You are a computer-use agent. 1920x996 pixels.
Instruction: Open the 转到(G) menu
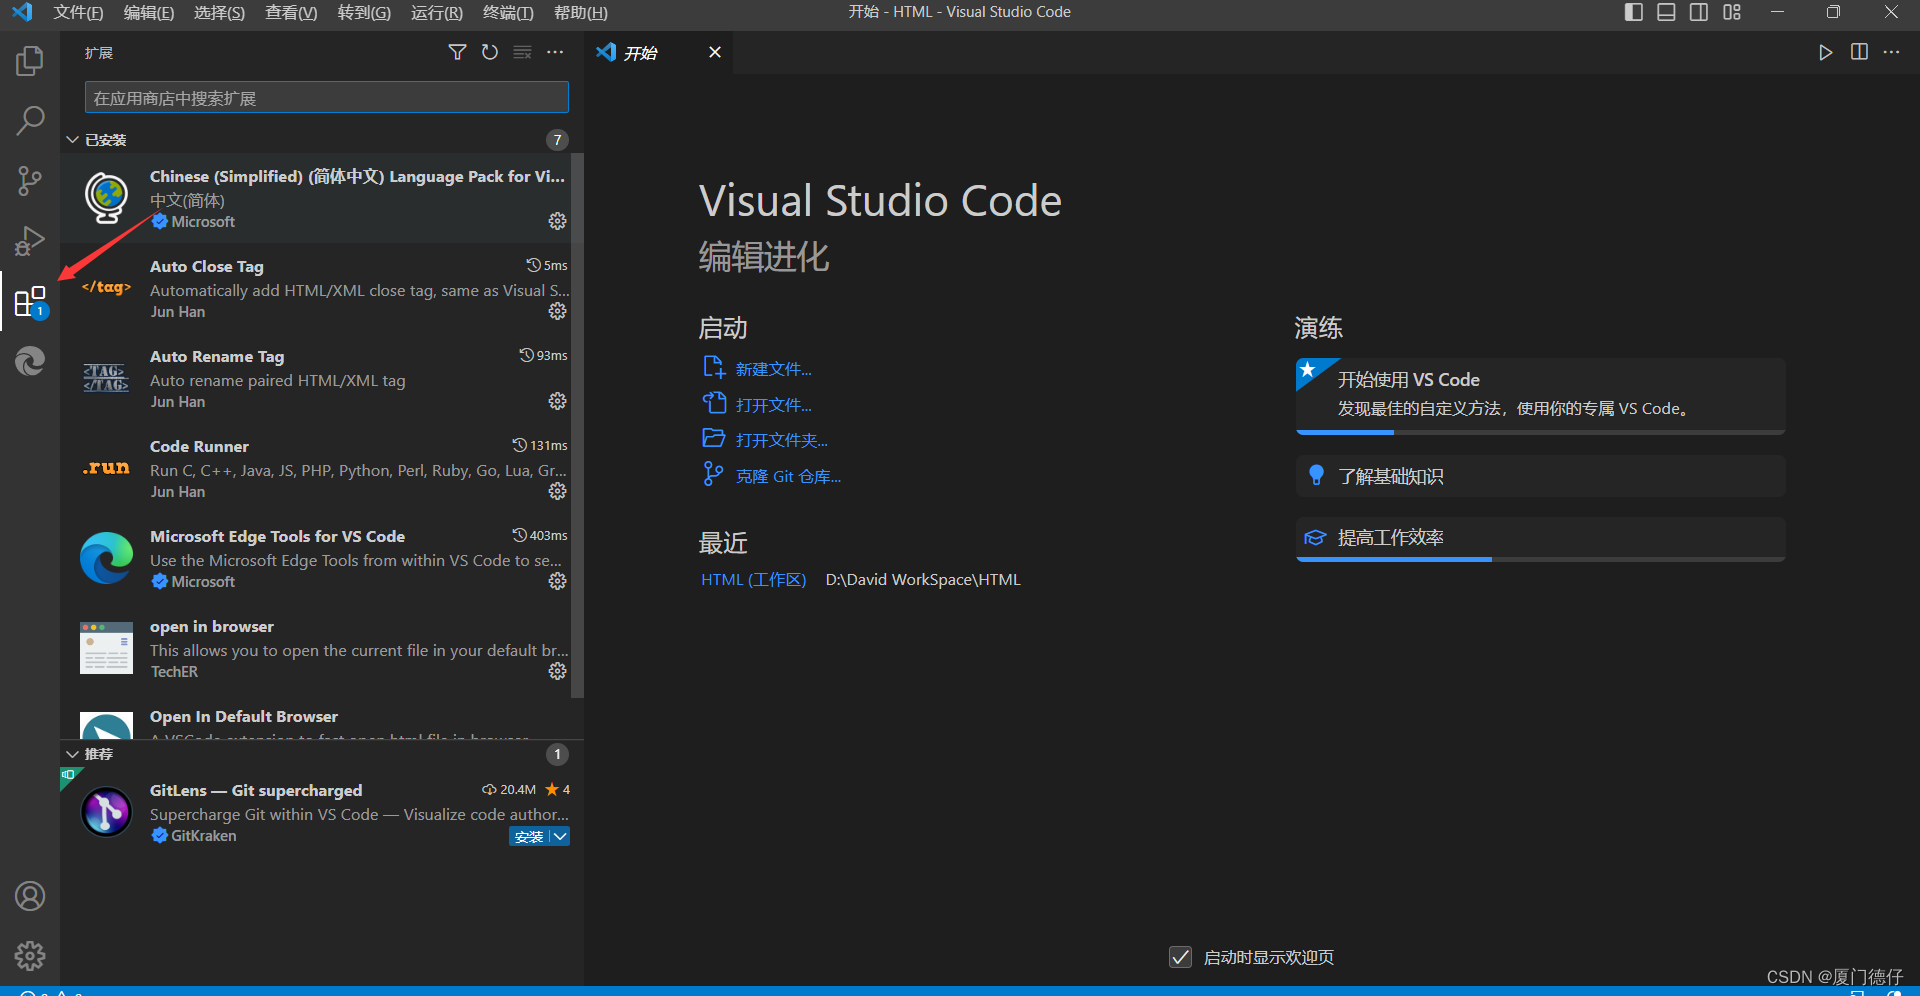pos(364,12)
